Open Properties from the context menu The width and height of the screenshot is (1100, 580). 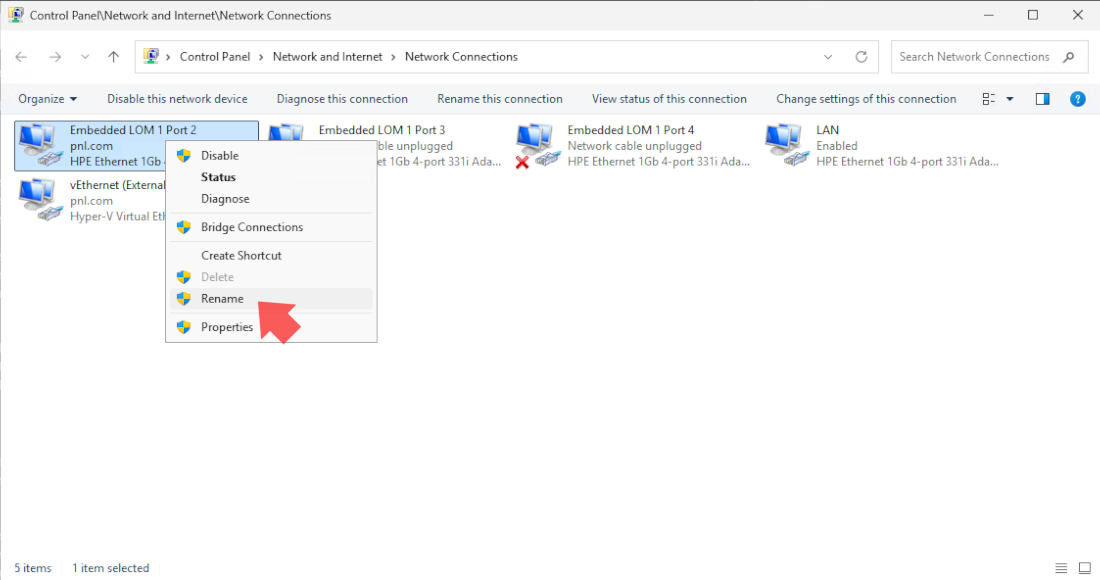click(x=227, y=327)
